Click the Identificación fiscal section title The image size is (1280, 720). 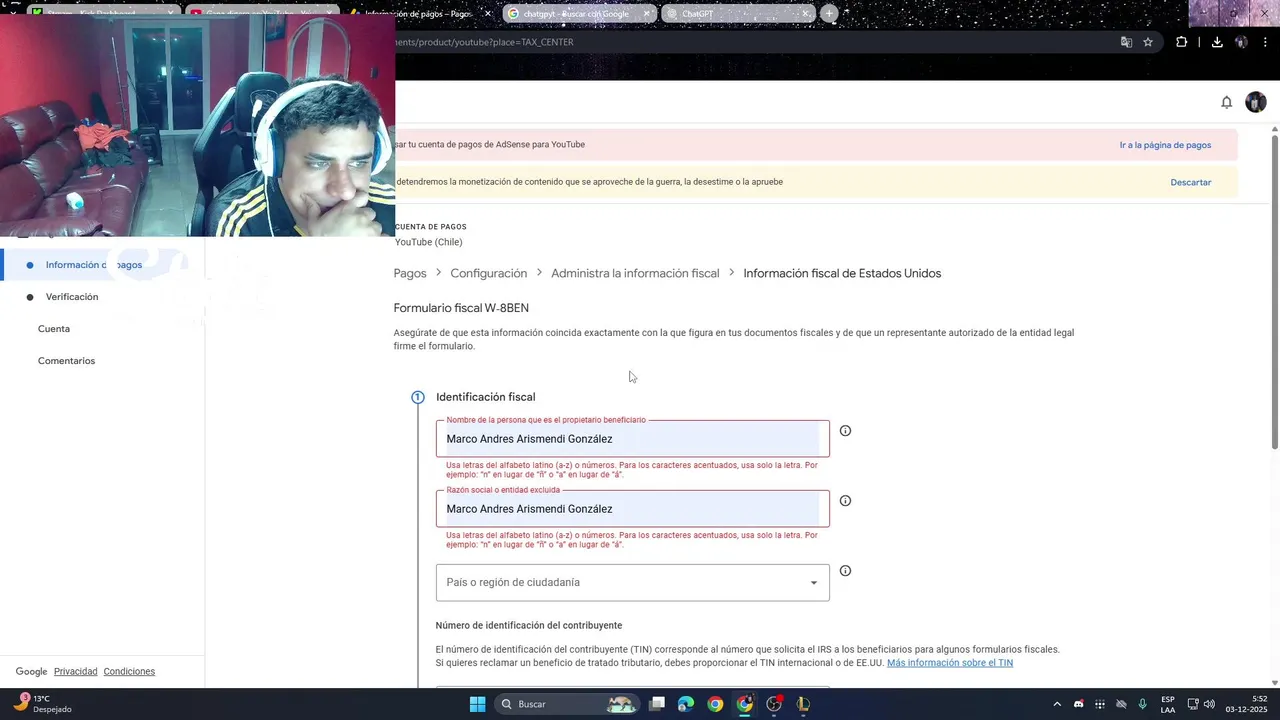point(485,397)
